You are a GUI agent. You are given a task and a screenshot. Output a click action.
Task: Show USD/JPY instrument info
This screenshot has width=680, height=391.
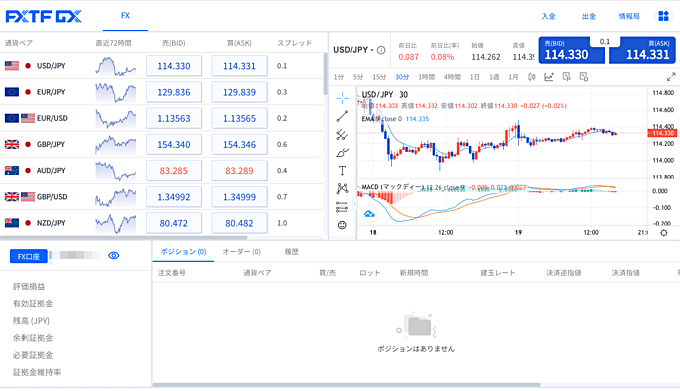381,50
